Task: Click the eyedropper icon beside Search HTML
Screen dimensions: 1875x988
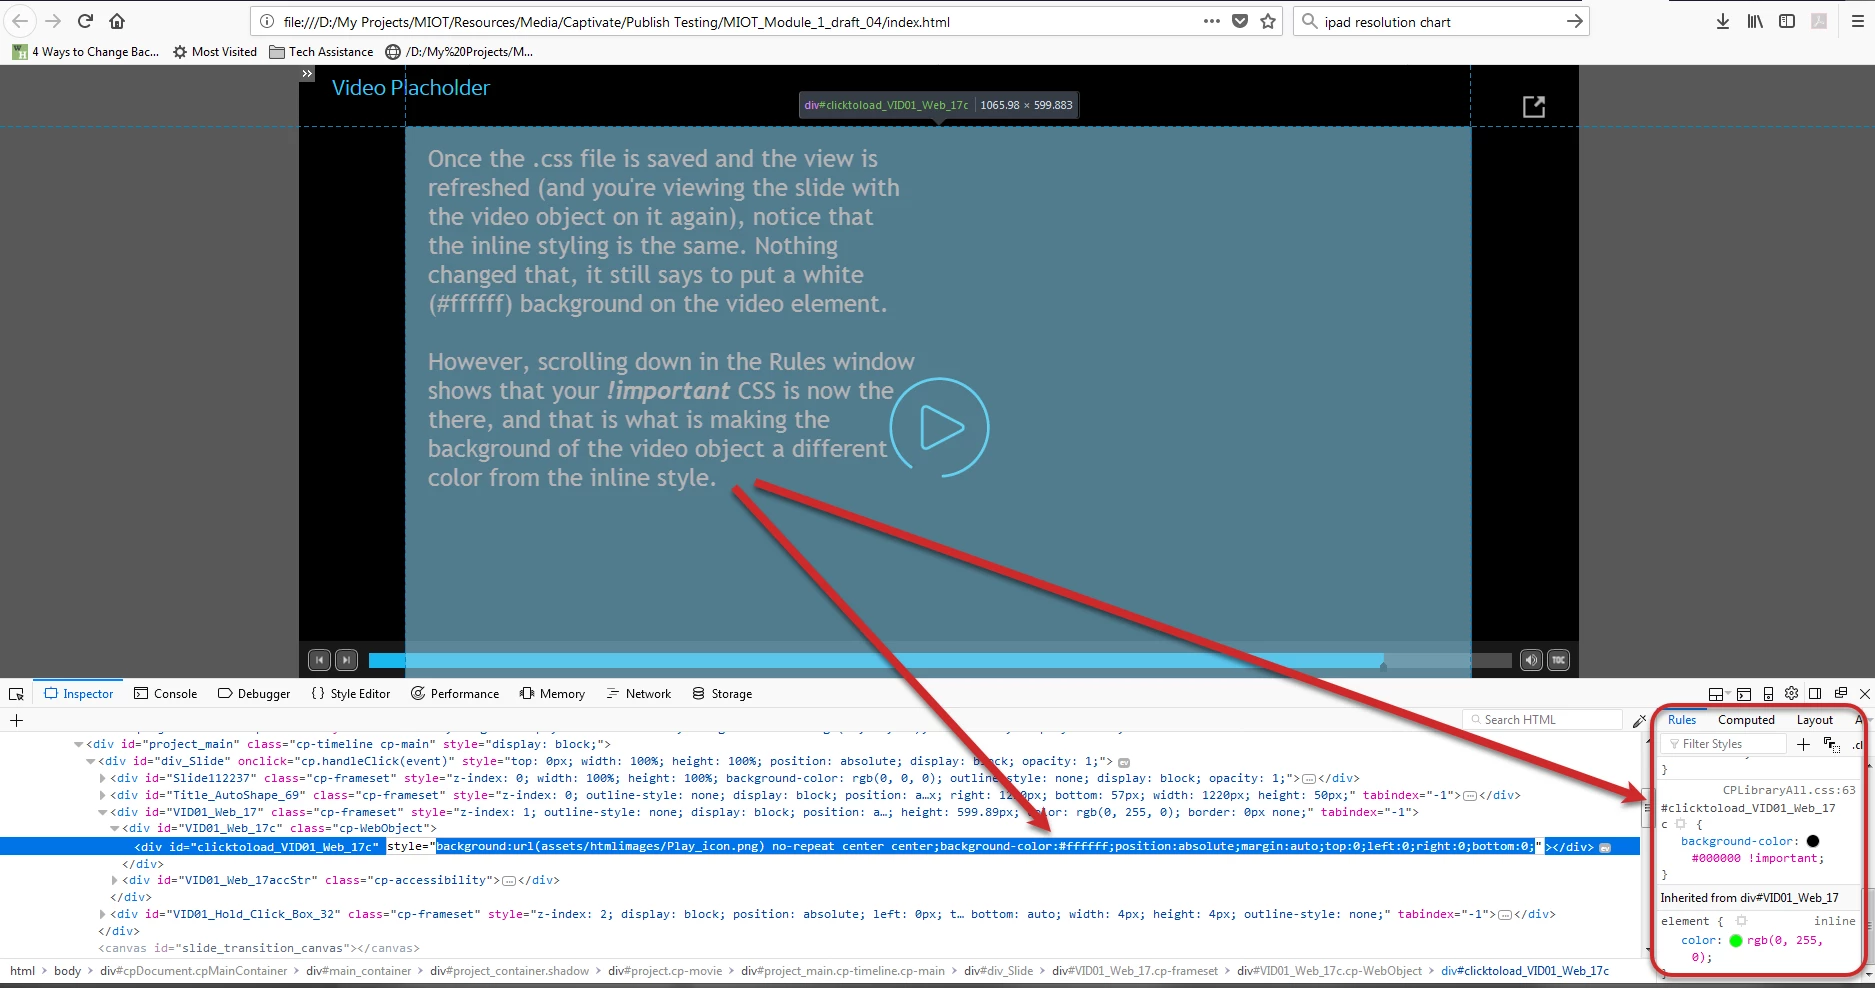Action: (1639, 720)
